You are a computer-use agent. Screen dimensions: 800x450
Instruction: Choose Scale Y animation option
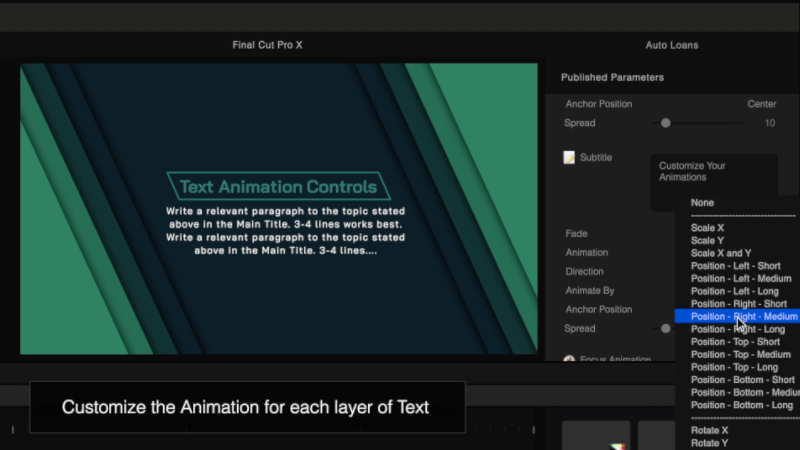707,240
